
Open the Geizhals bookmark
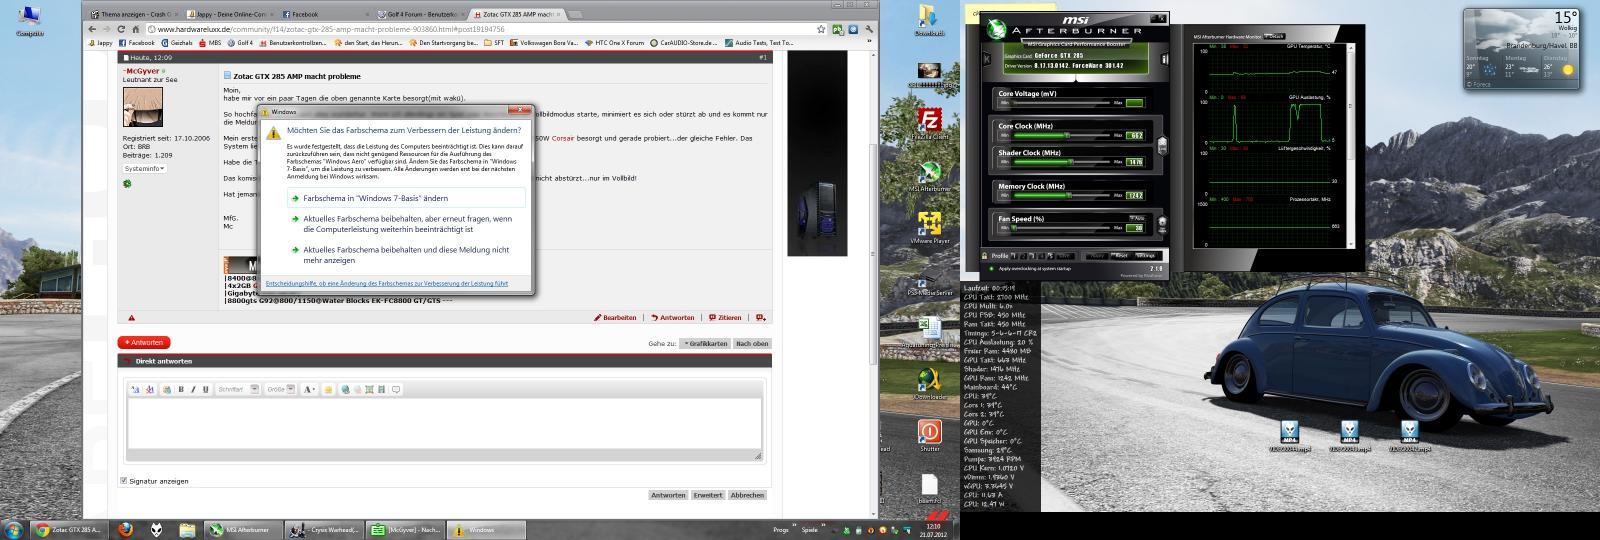178,43
